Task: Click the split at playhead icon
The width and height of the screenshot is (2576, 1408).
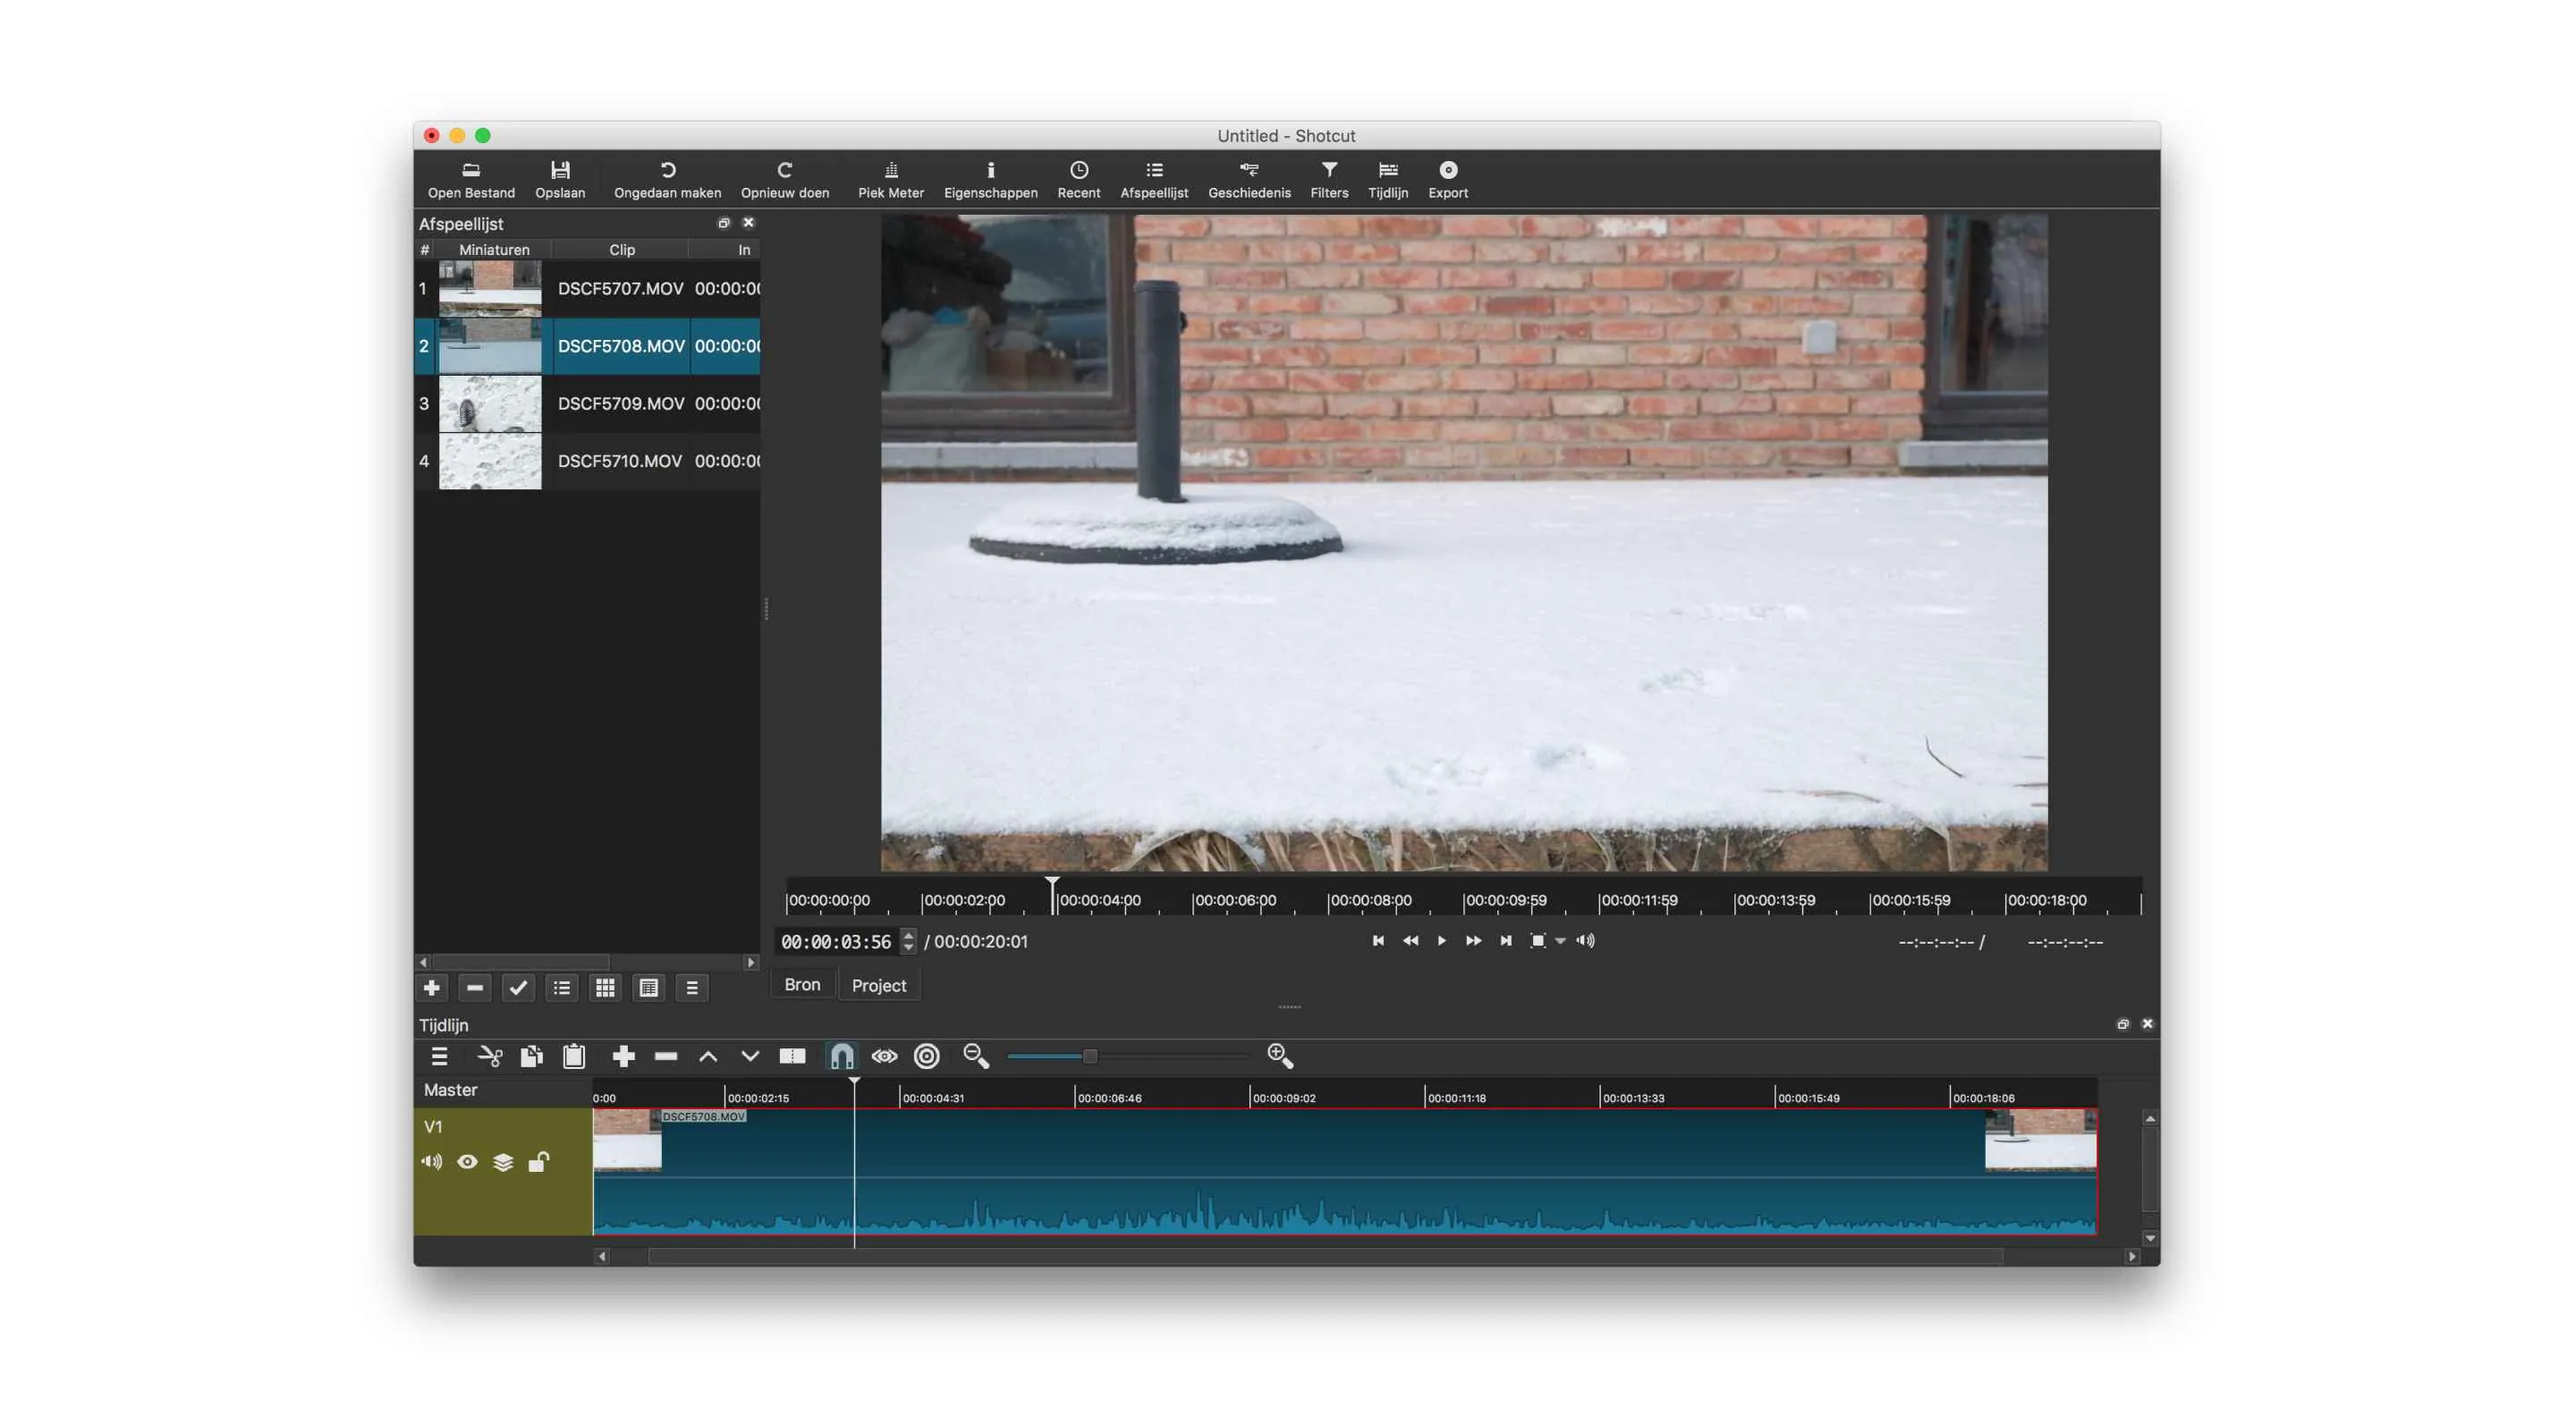Action: [792, 1056]
